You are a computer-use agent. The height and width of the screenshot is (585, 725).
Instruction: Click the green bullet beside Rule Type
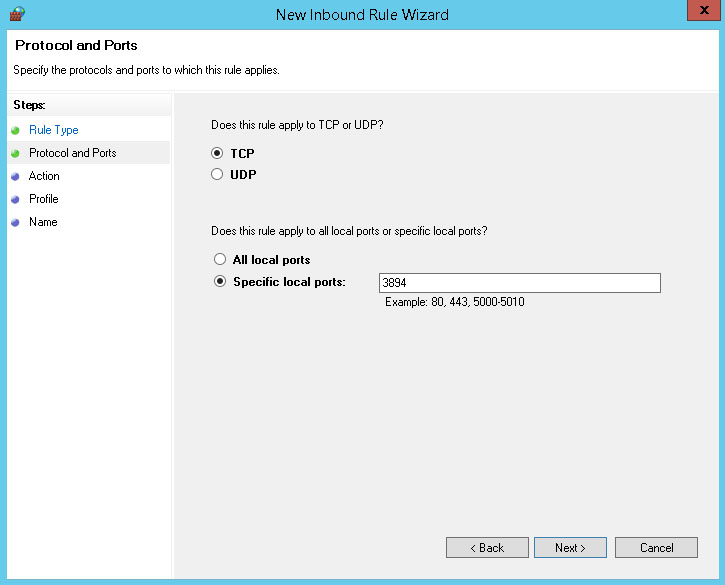point(15,130)
